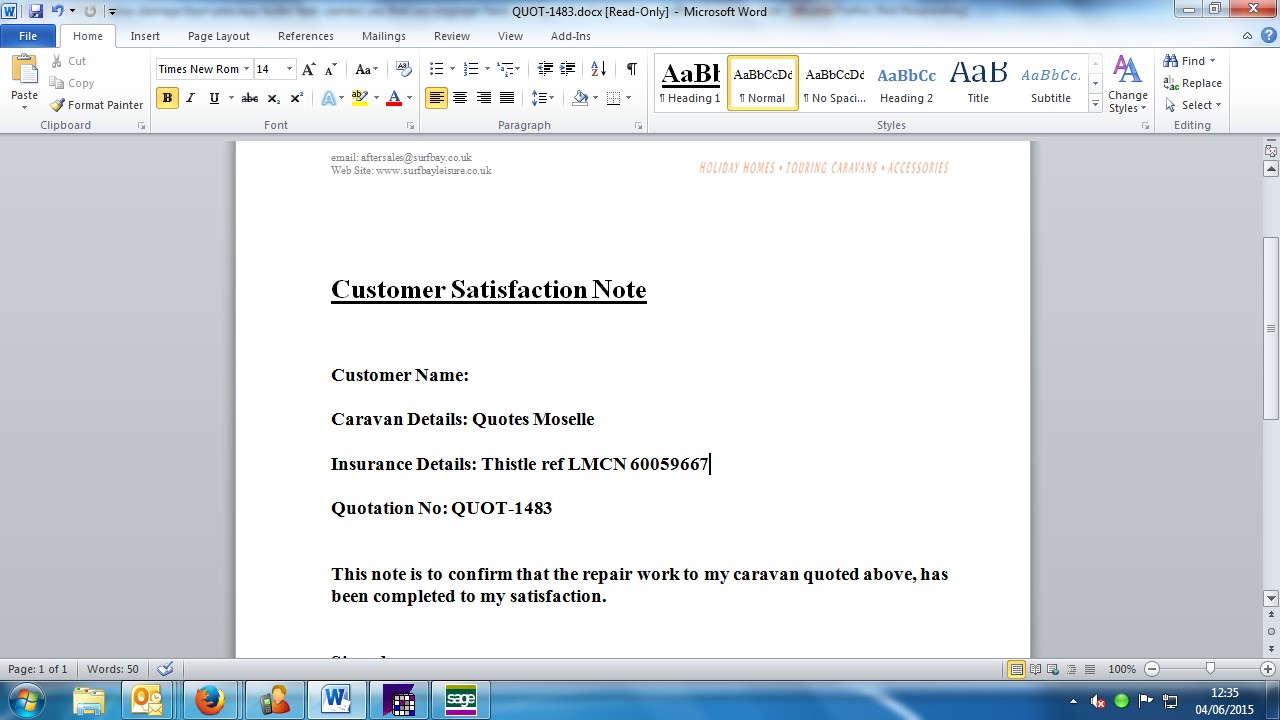Increase the paragraph indent

point(567,69)
